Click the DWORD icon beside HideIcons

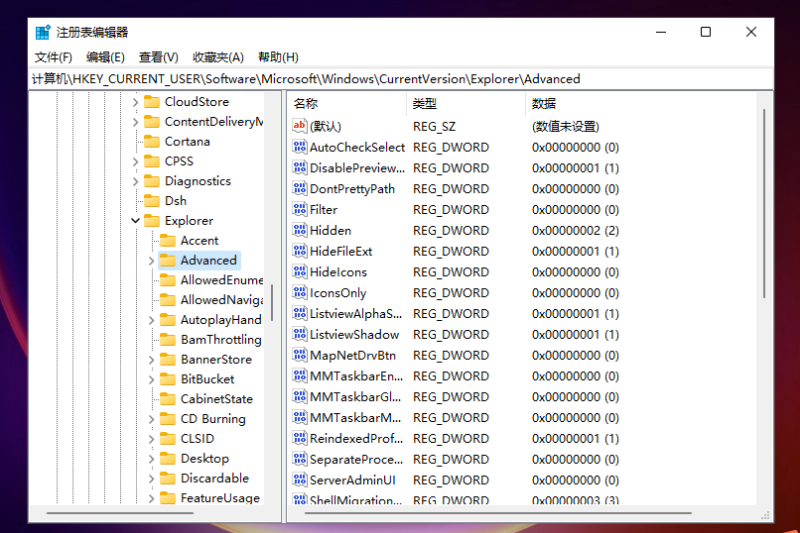[299, 272]
